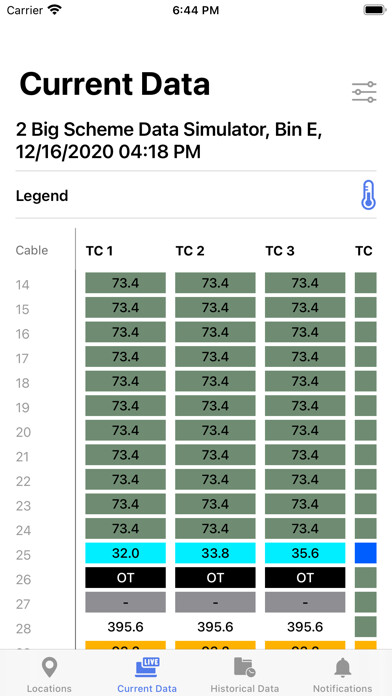392x696 pixels.
Task: Tap 33.8 reading under TC 2
Action: click(x=215, y=553)
